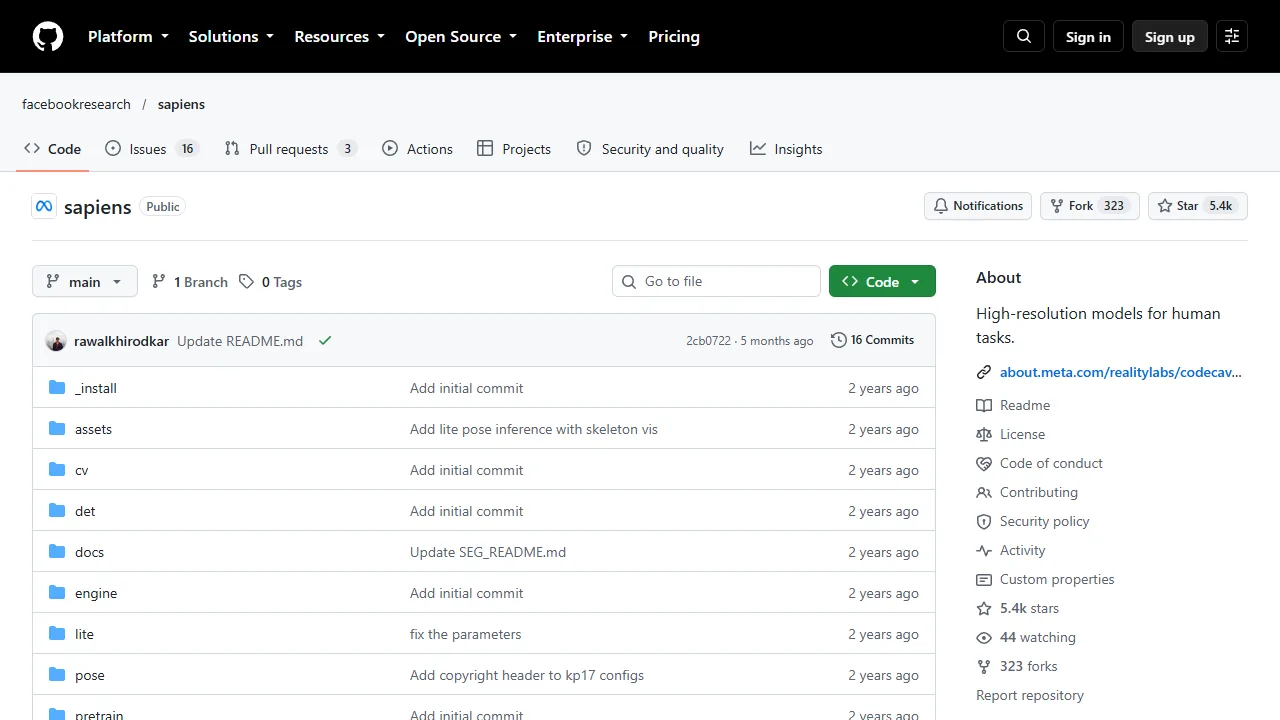This screenshot has height=720, width=1280.
Task: Open the docs folder icon
Action: pyautogui.click(x=57, y=552)
